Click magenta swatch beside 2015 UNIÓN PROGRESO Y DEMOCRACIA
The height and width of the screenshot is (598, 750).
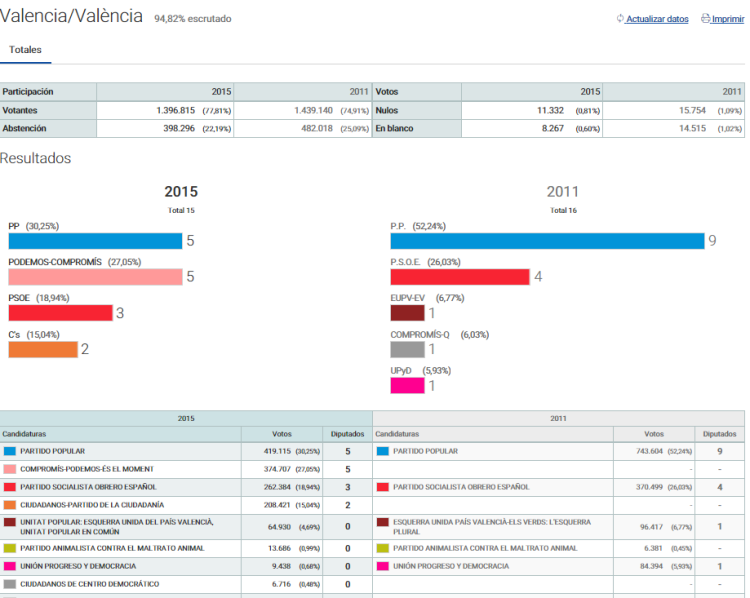pyautogui.click(x=10, y=566)
